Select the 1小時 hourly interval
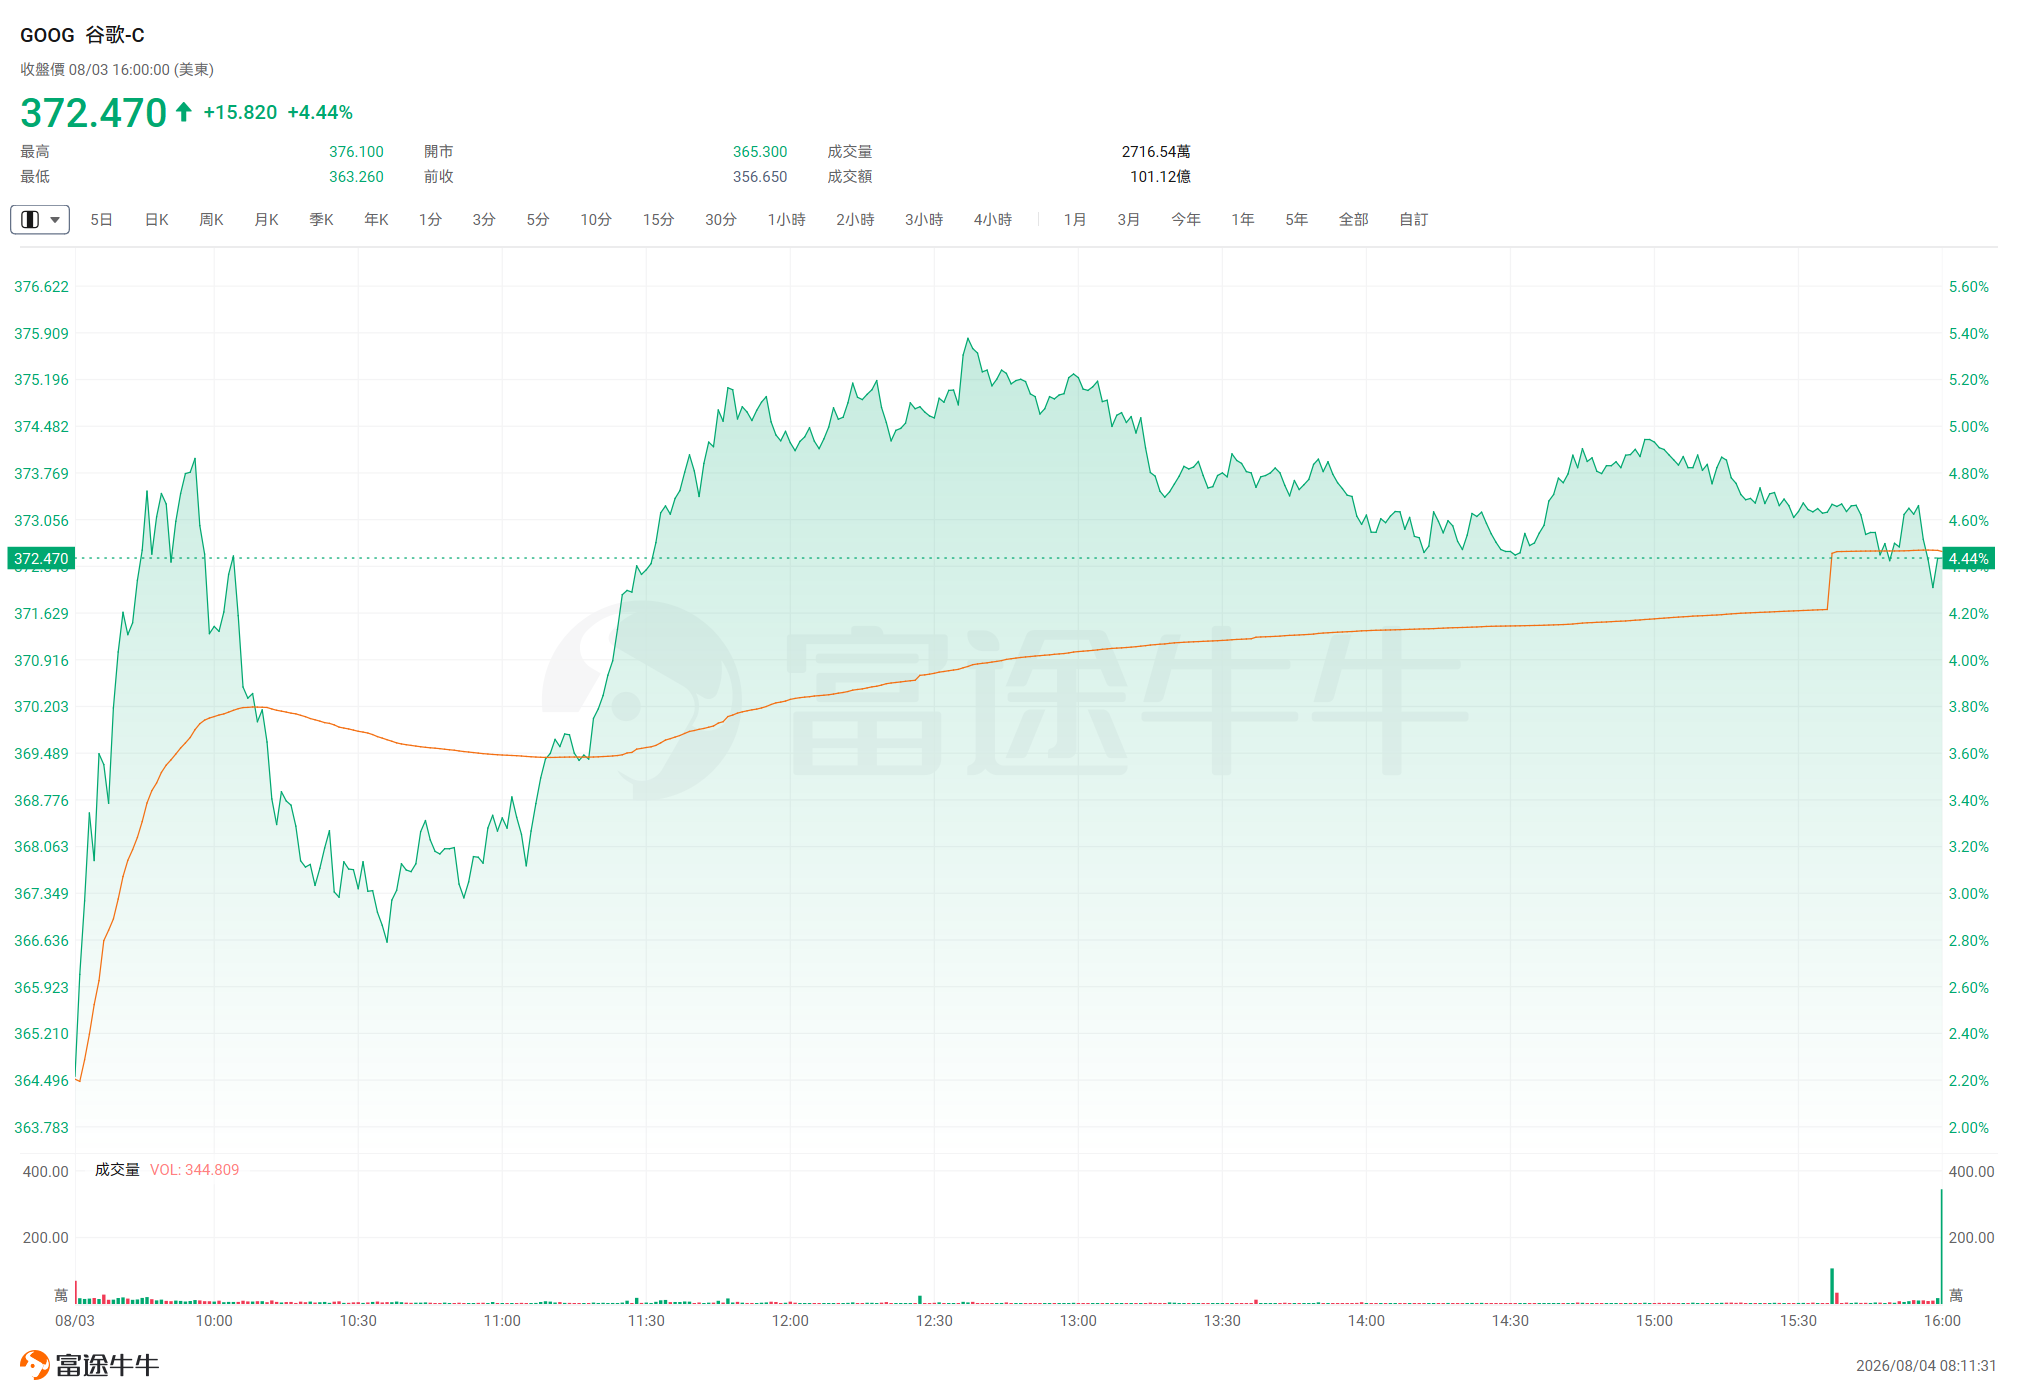The height and width of the screenshot is (1399, 2018). click(786, 219)
